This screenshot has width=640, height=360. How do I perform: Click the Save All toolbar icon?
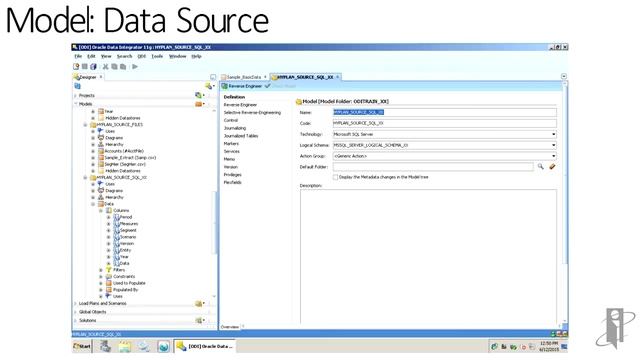pyautogui.click(x=93, y=67)
